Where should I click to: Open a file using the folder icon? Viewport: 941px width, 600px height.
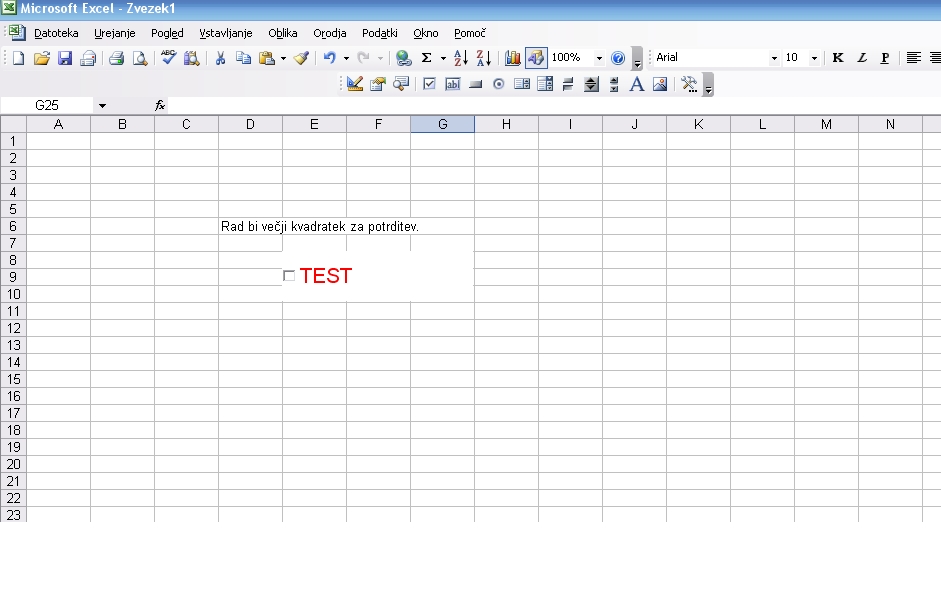(41, 58)
